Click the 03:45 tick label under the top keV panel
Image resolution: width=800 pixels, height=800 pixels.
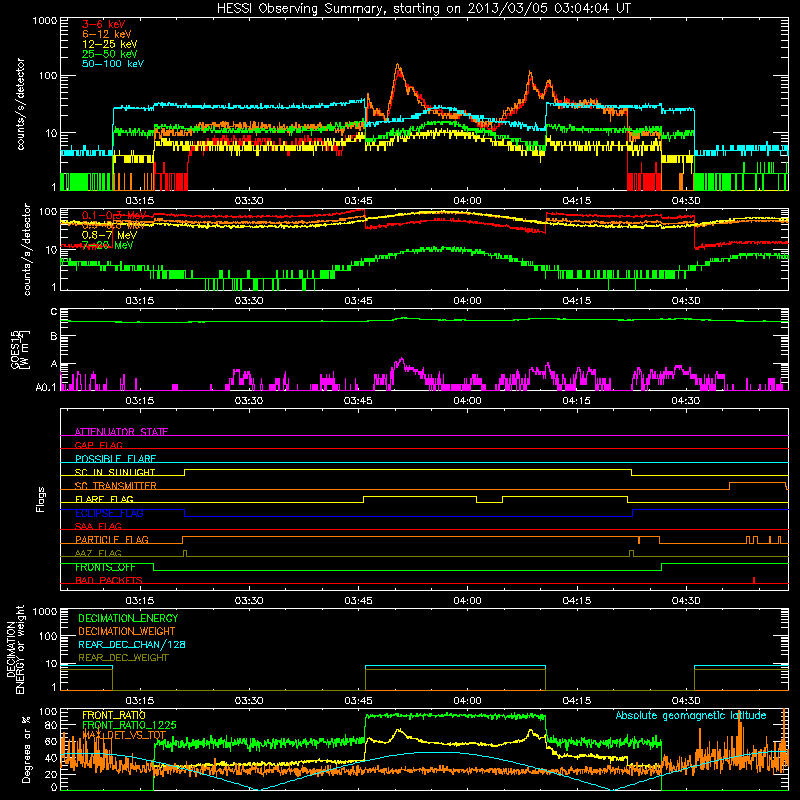358,201
